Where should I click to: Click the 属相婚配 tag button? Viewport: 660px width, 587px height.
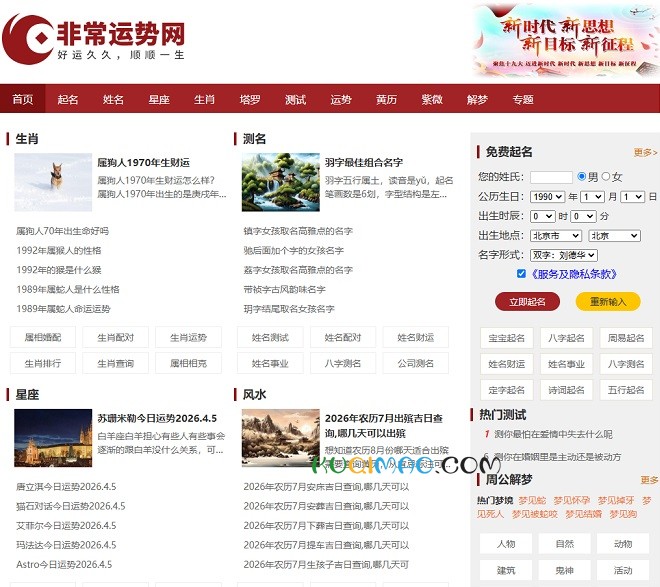click(43, 337)
